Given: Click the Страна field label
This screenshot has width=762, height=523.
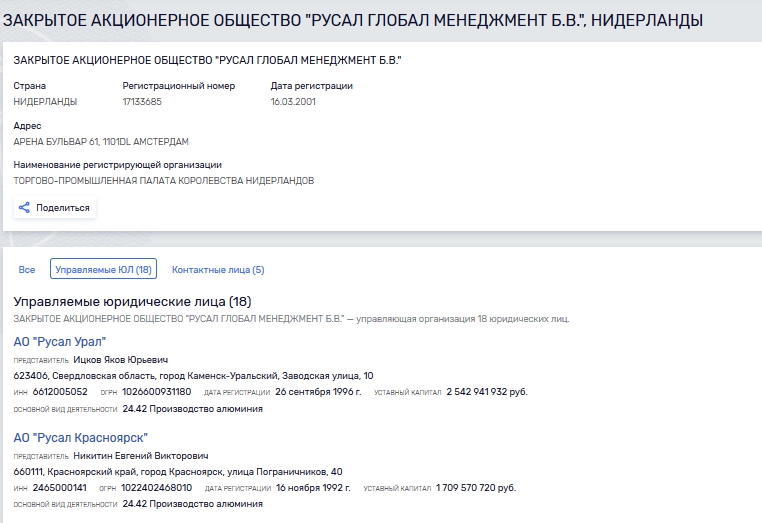Looking at the screenshot, I should 30,86.
